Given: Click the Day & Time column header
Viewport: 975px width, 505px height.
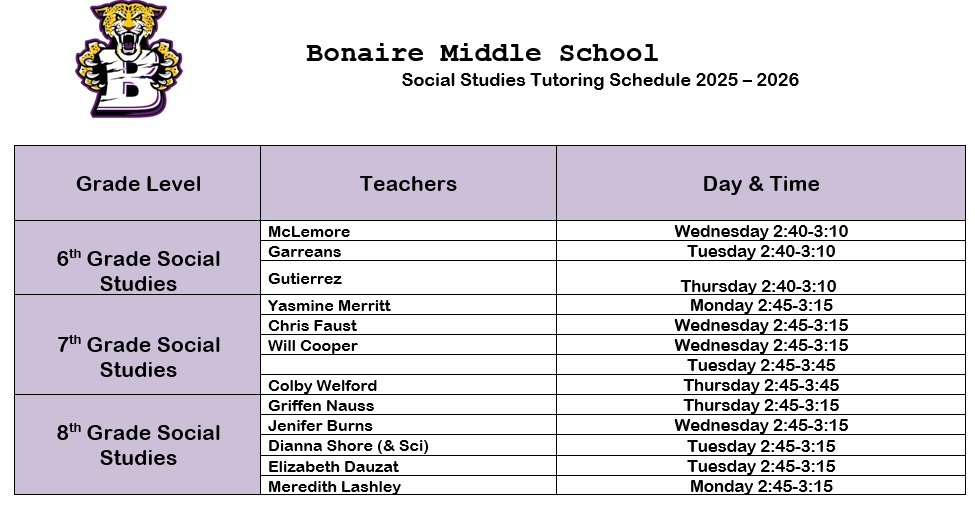Looking at the screenshot, I should [x=761, y=184].
